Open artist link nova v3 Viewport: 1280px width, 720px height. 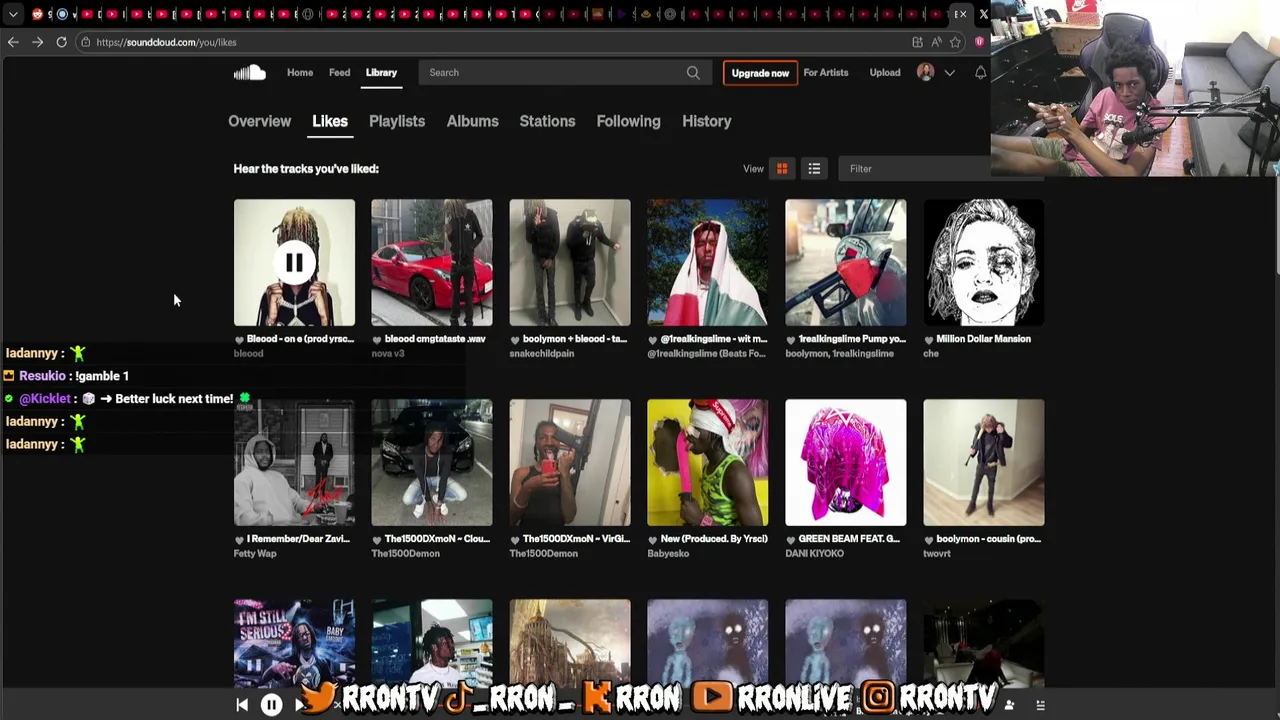point(388,354)
